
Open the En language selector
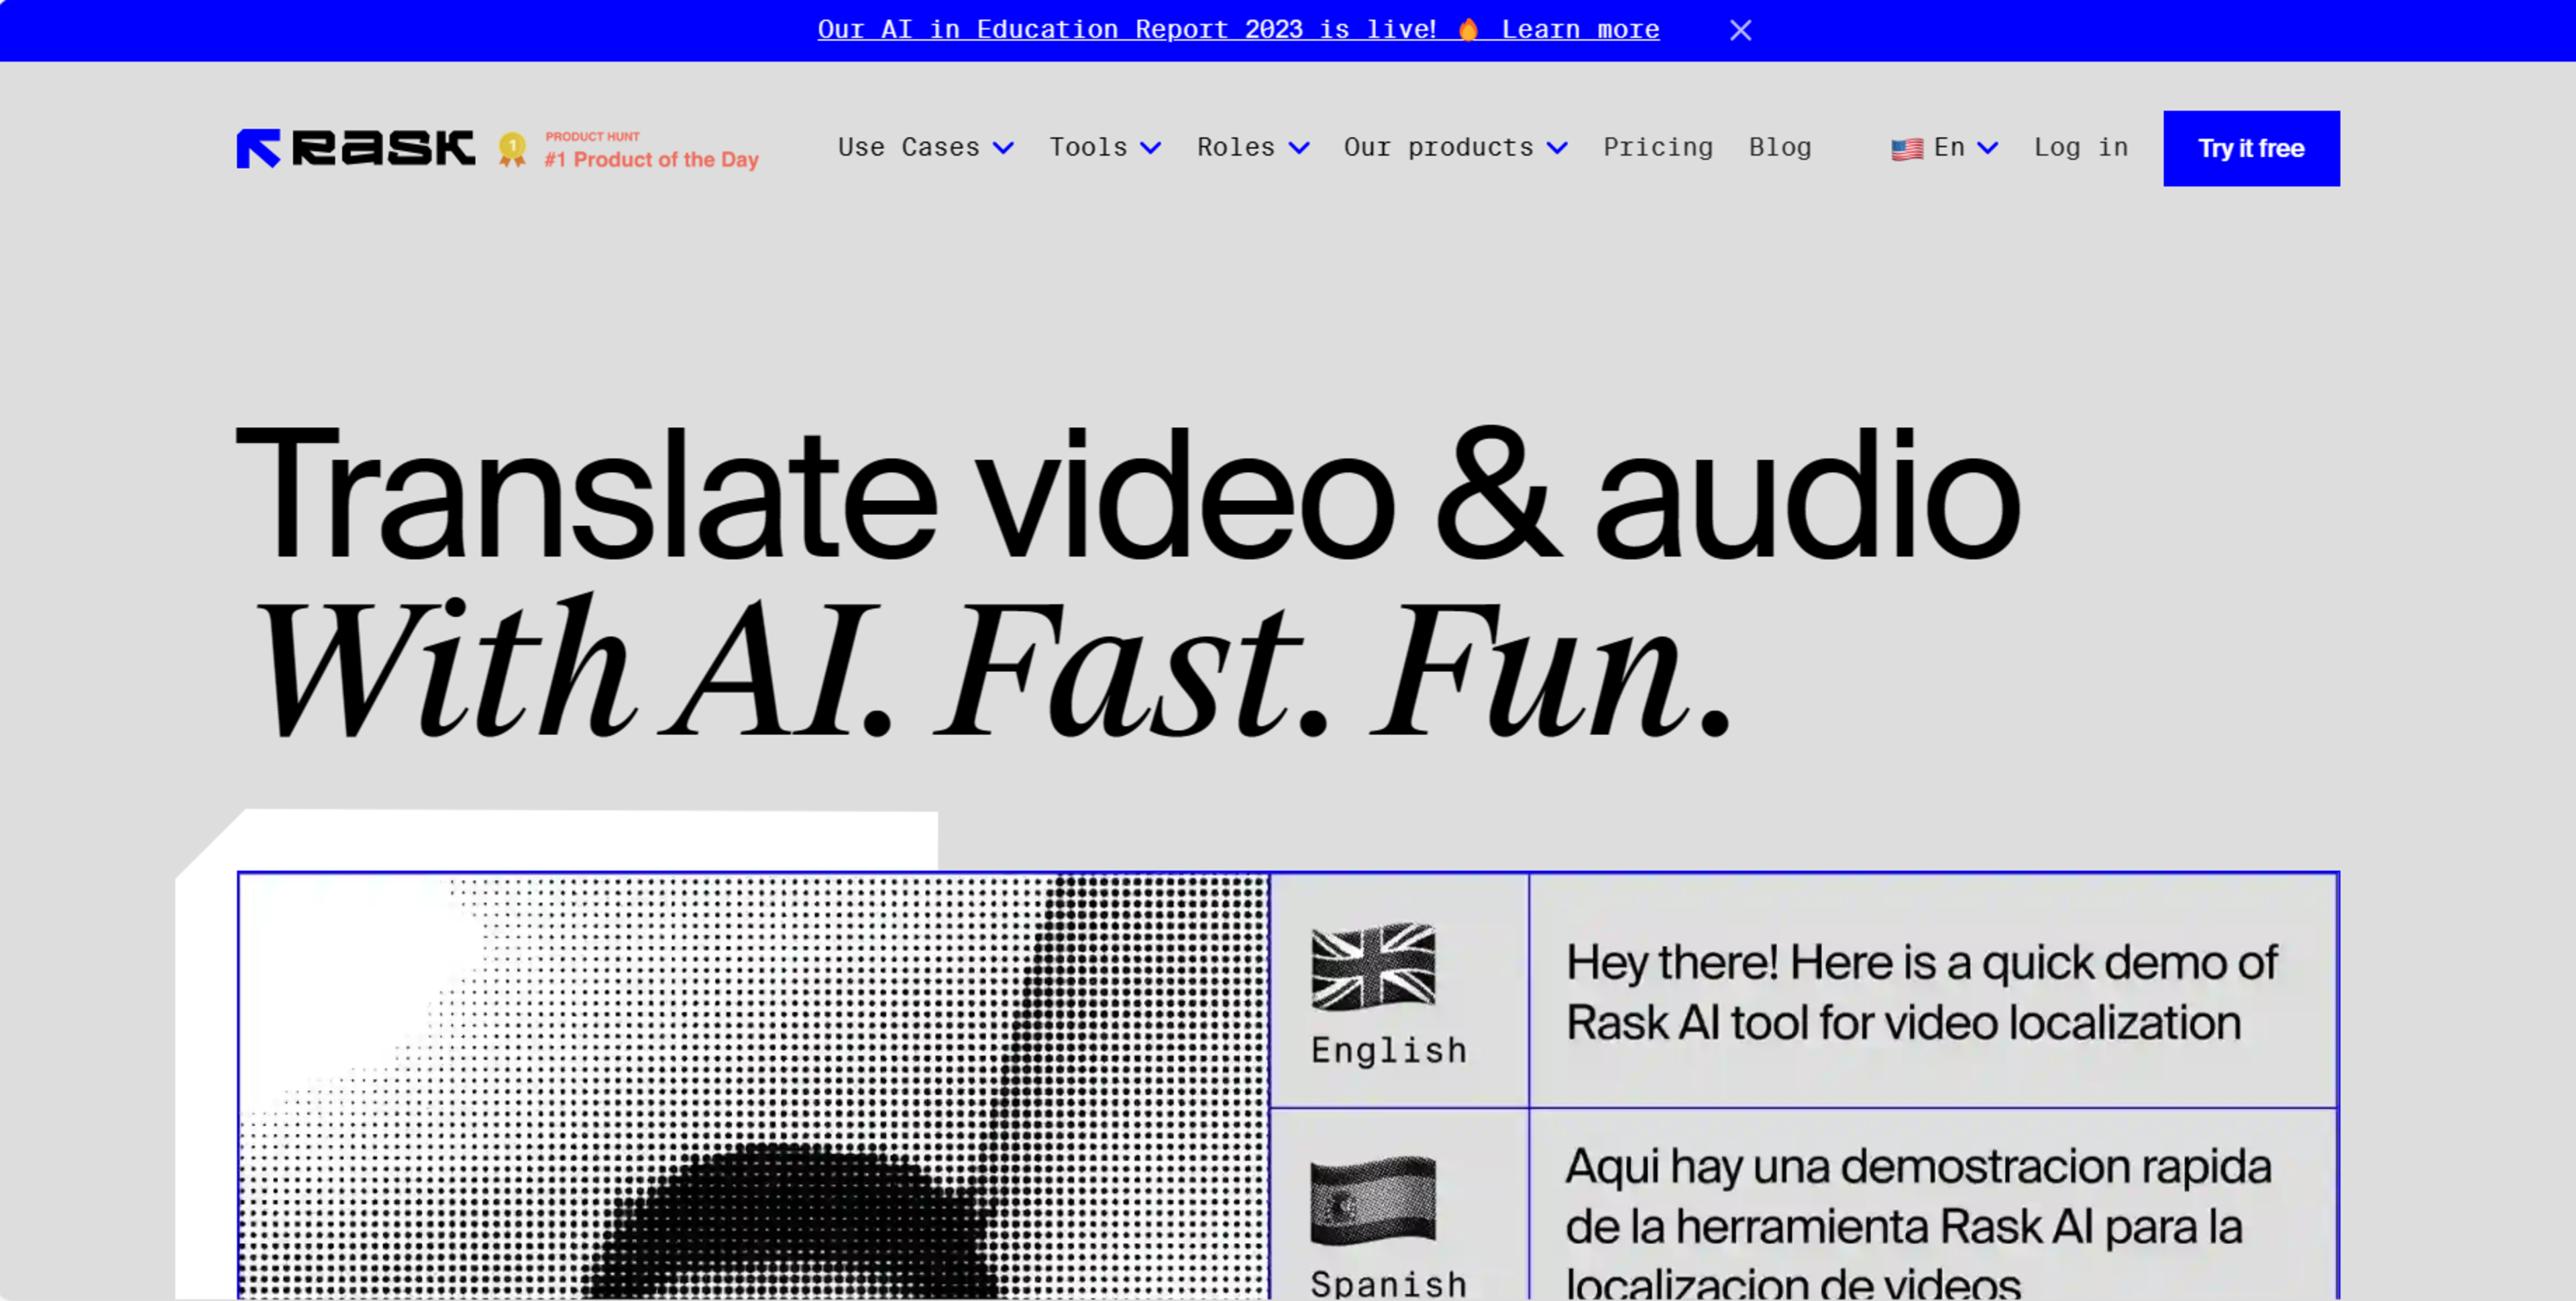click(x=1944, y=148)
